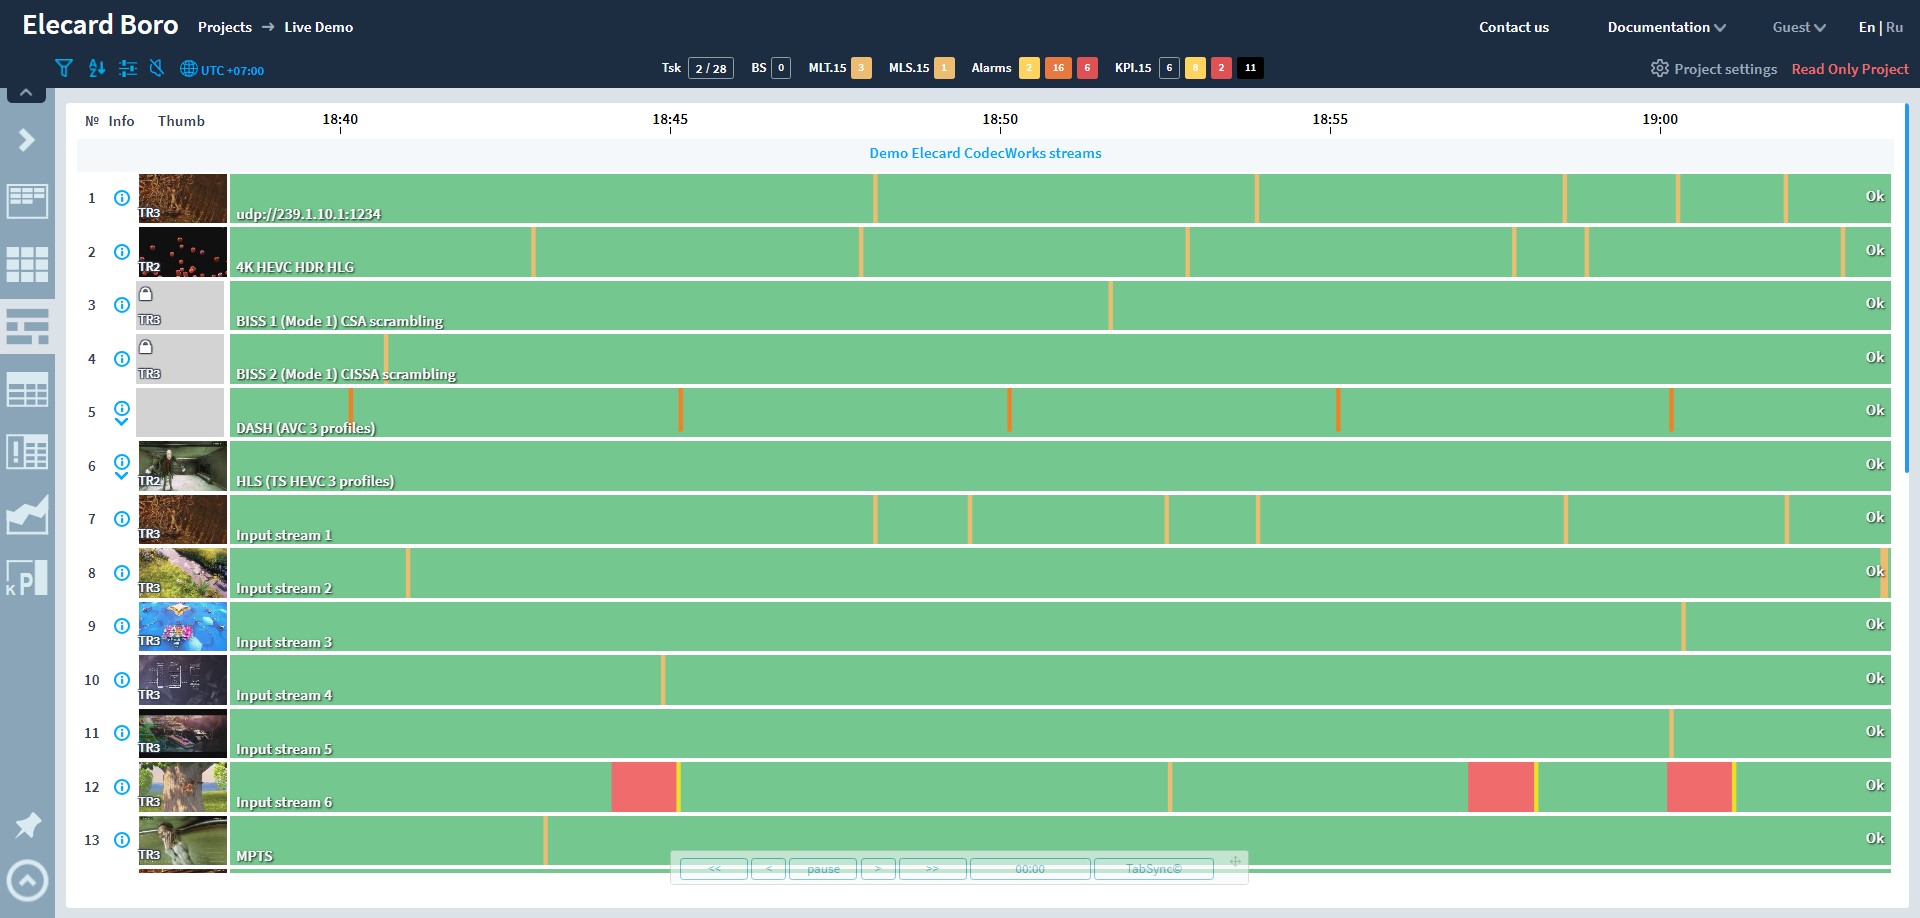1920x918 pixels.
Task: Click the black KPI.15 badge 11
Action: tap(1250, 68)
